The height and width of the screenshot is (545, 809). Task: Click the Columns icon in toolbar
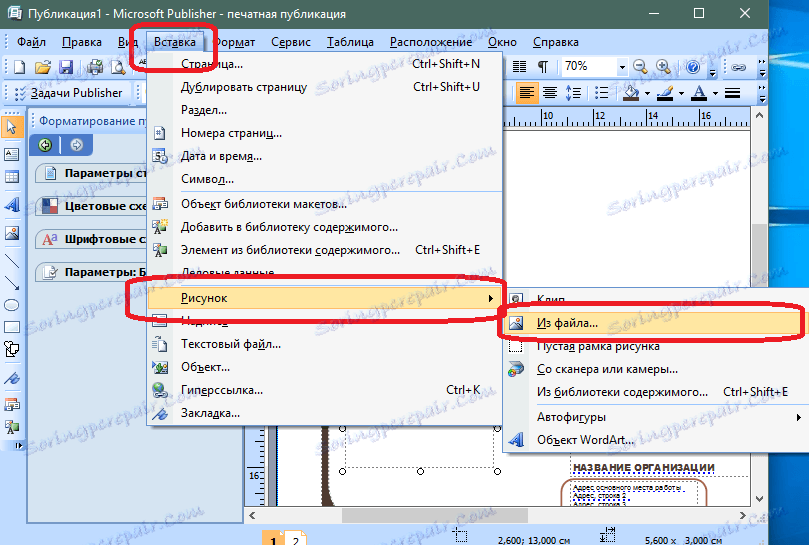point(520,67)
